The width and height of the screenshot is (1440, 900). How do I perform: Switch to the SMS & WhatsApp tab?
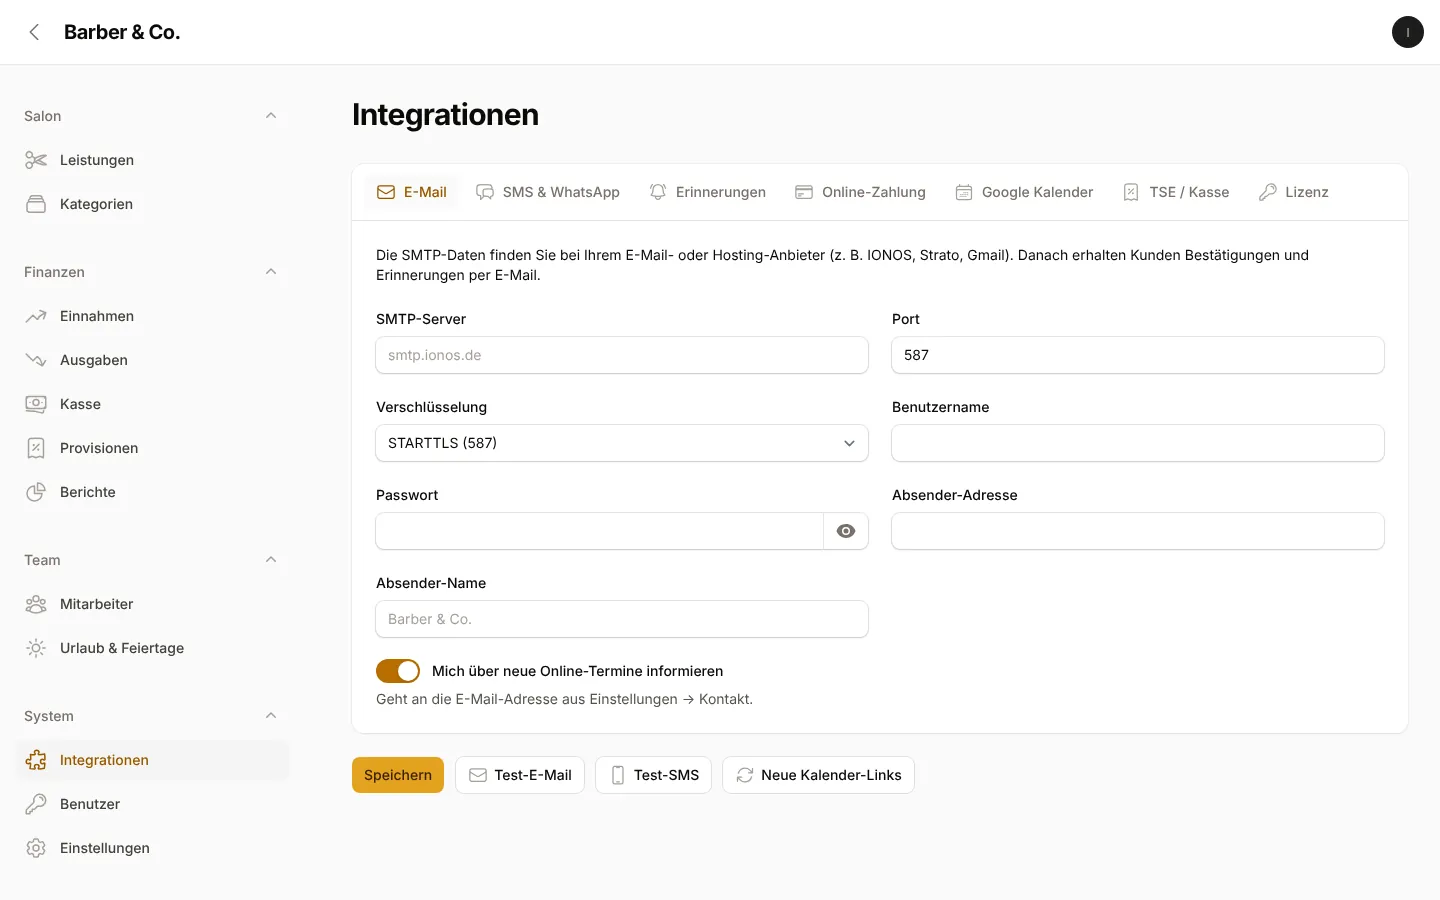pos(548,192)
